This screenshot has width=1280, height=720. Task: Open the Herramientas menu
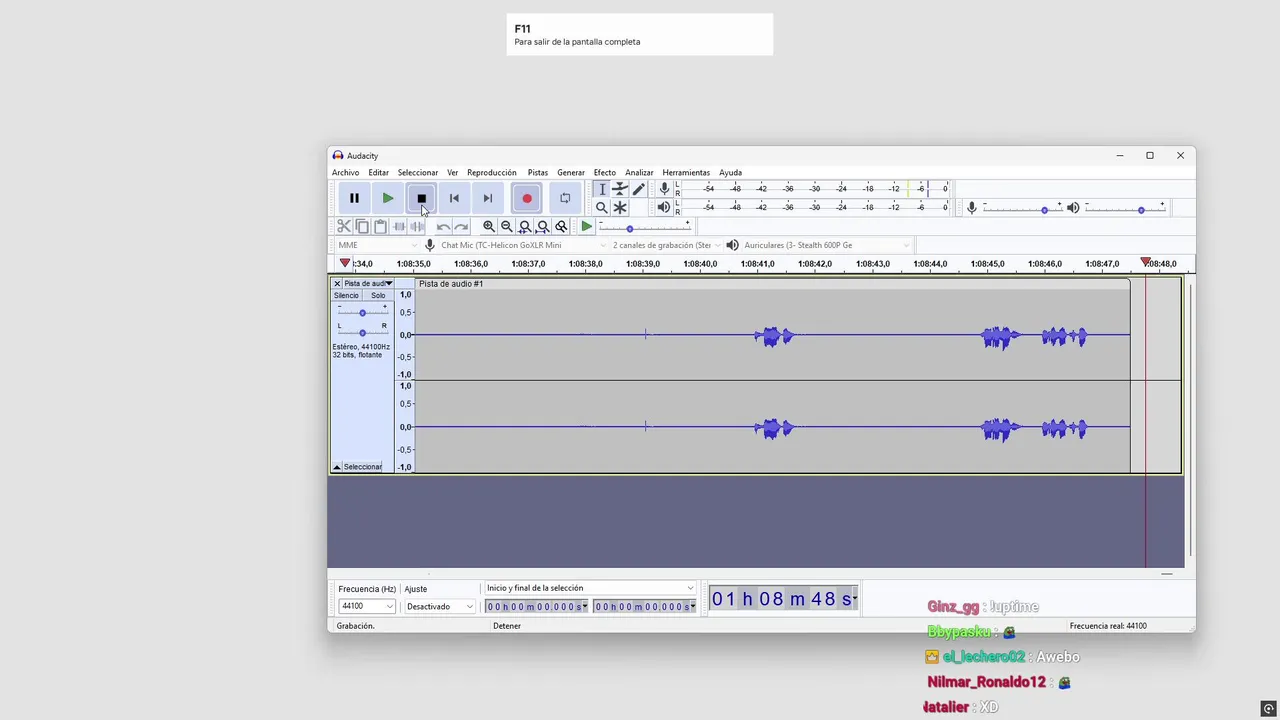686,173
